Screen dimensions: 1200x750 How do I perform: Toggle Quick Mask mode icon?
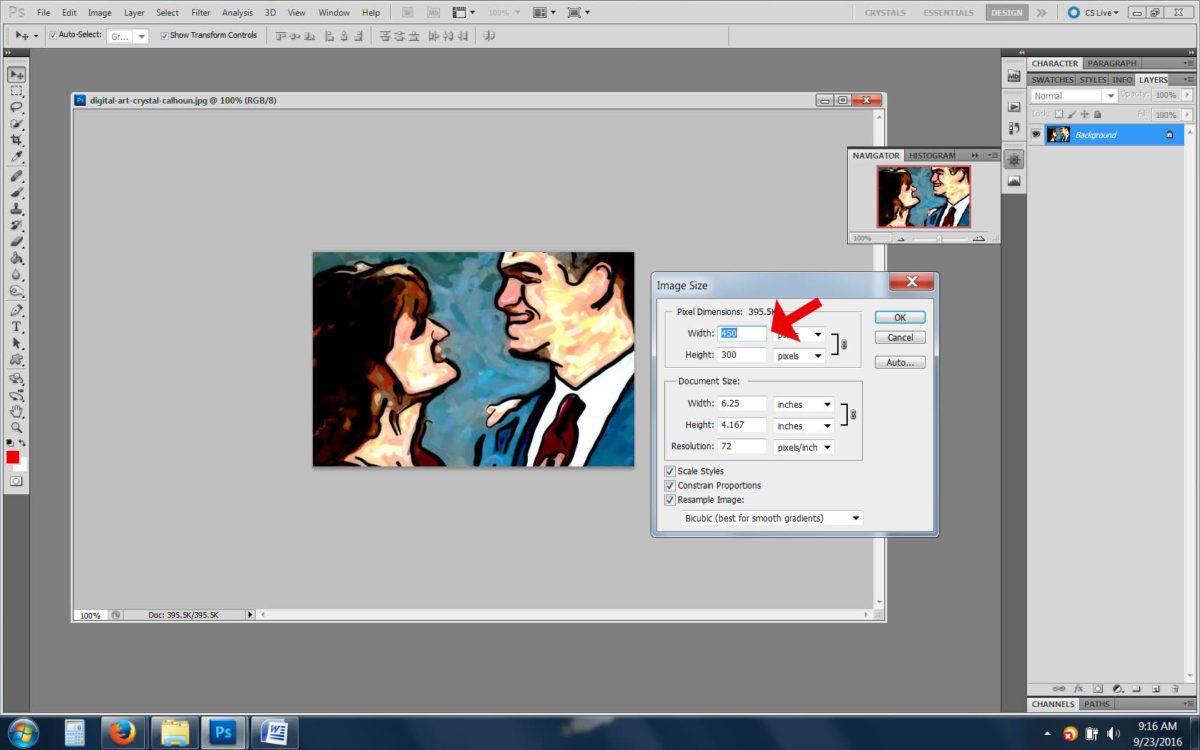pyautogui.click(x=16, y=481)
